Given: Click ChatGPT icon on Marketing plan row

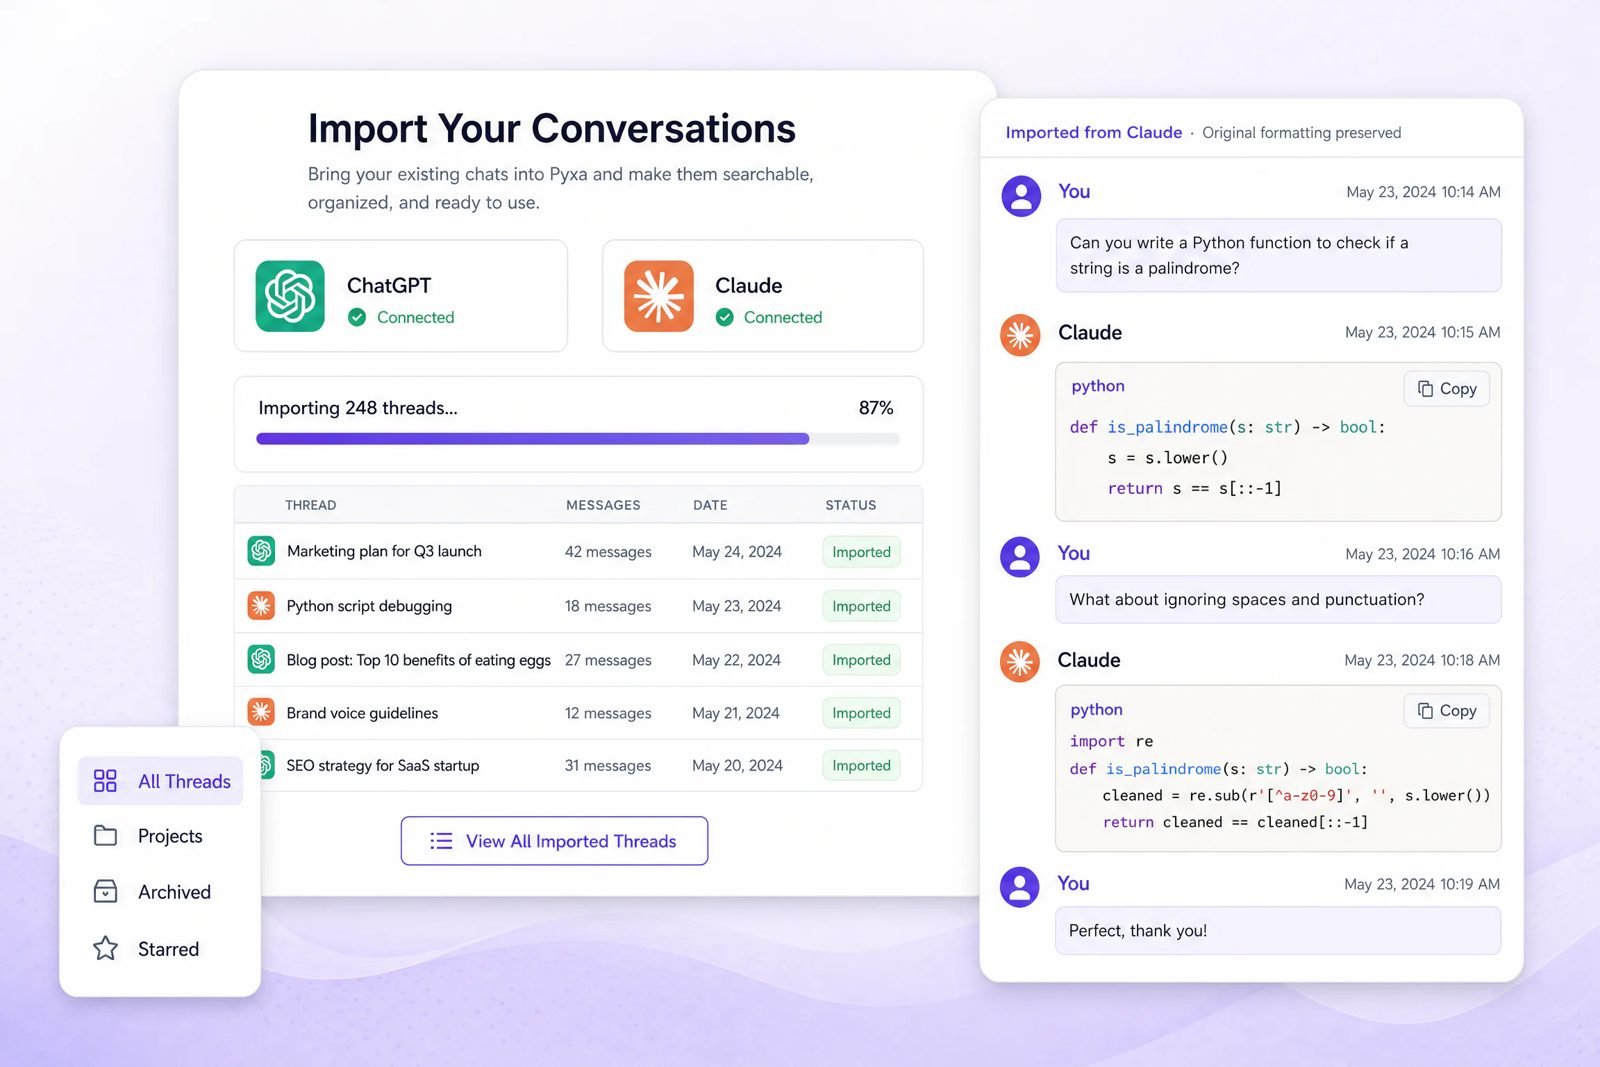Looking at the screenshot, I should click(261, 551).
